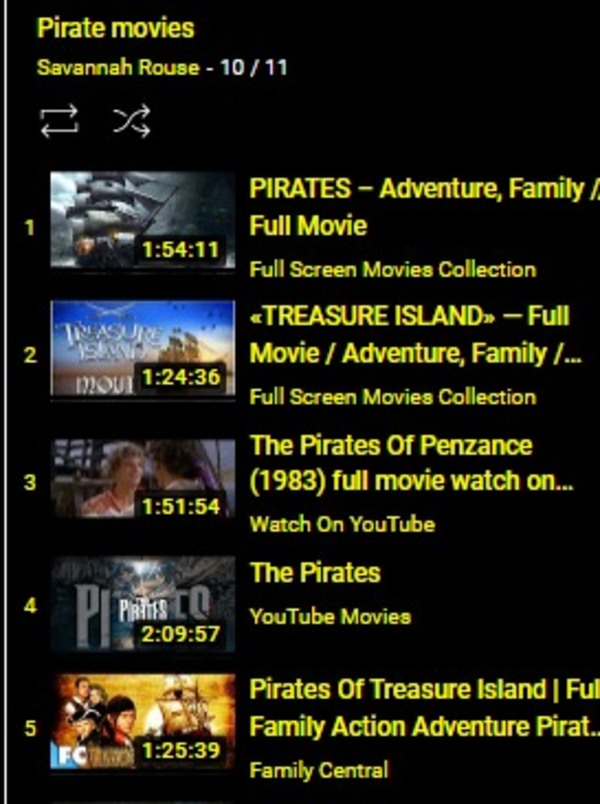
Task: Play the Pirates Of Treasure Island thumbnail
Action: click(143, 721)
